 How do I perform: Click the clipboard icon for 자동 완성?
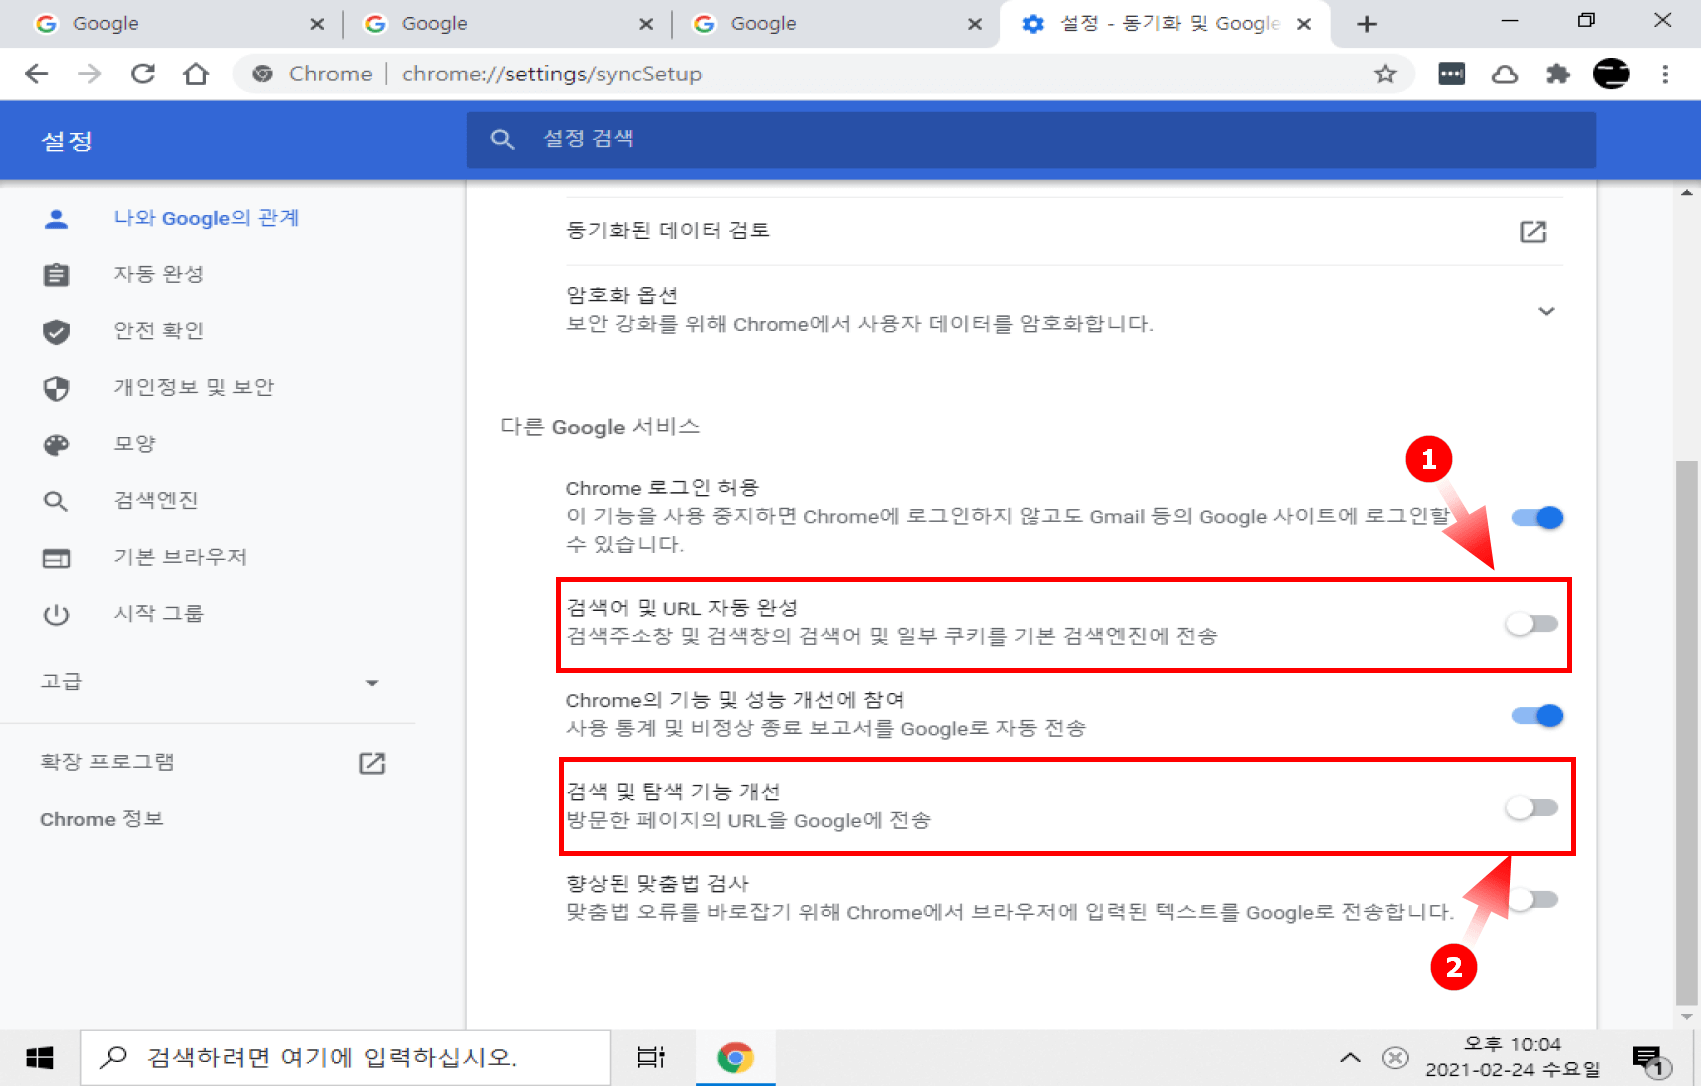57,275
